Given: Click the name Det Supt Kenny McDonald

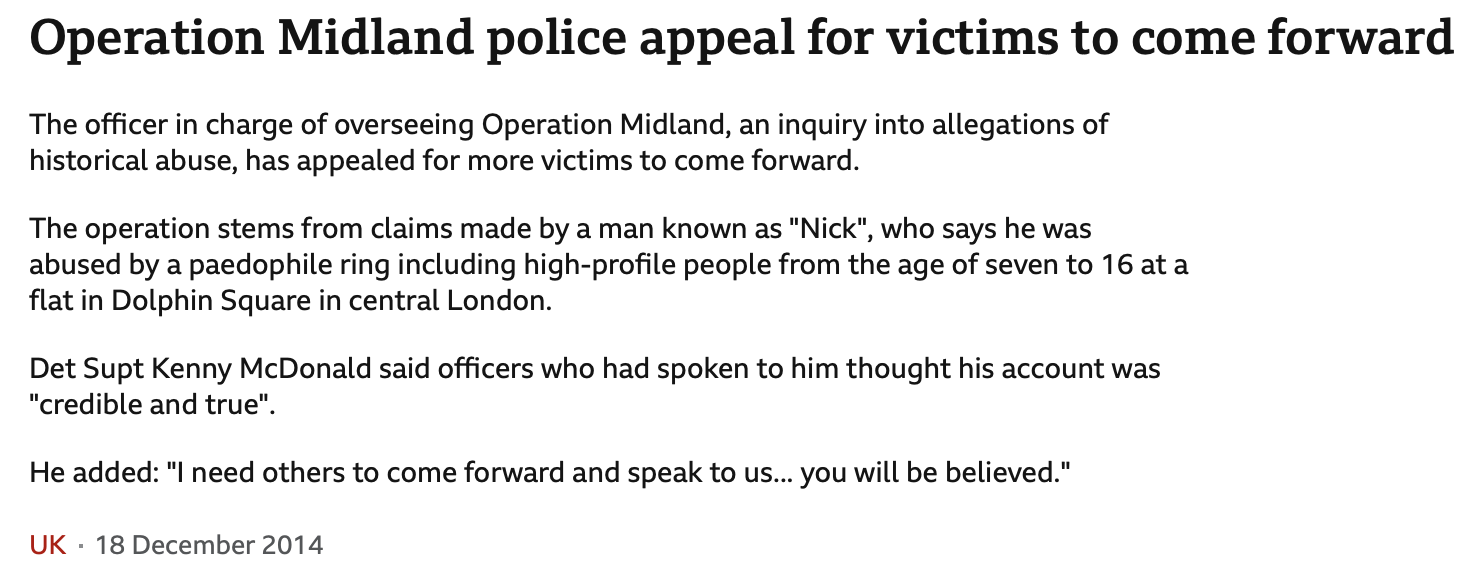Looking at the screenshot, I should tap(204, 370).
